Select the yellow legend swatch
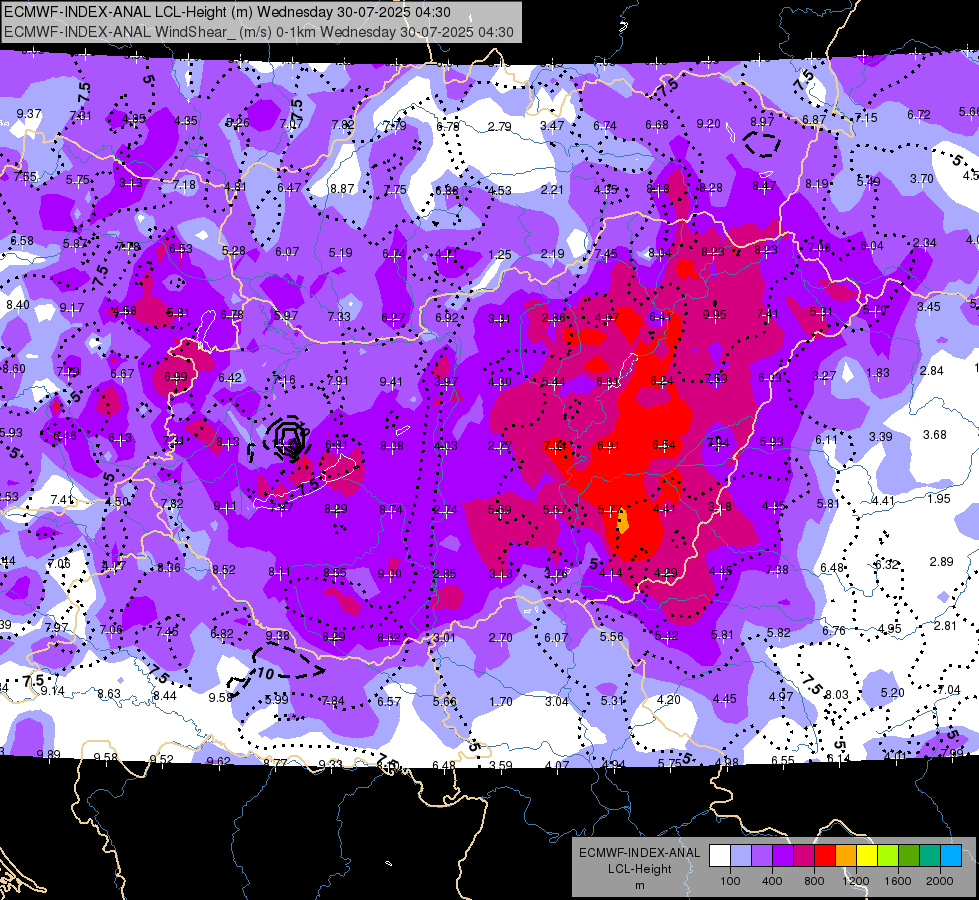Viewport: 979px width, 900px height. [867, 856]
